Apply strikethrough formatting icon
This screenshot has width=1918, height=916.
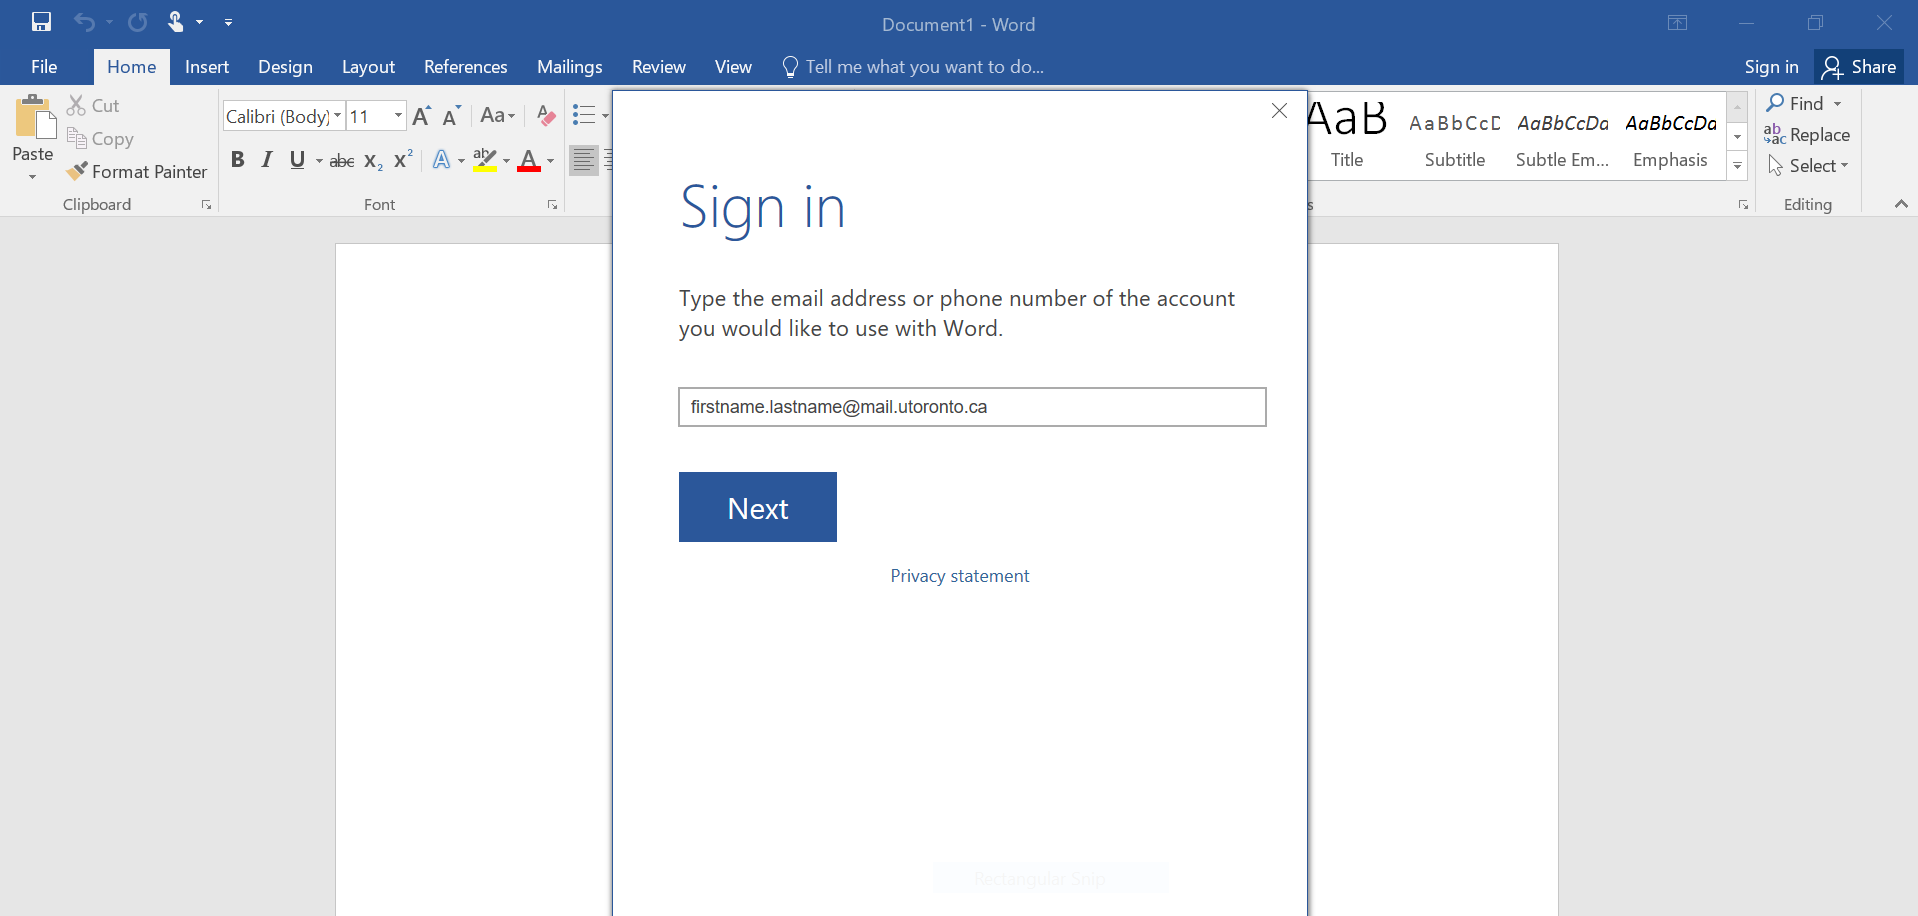point(342,161)
